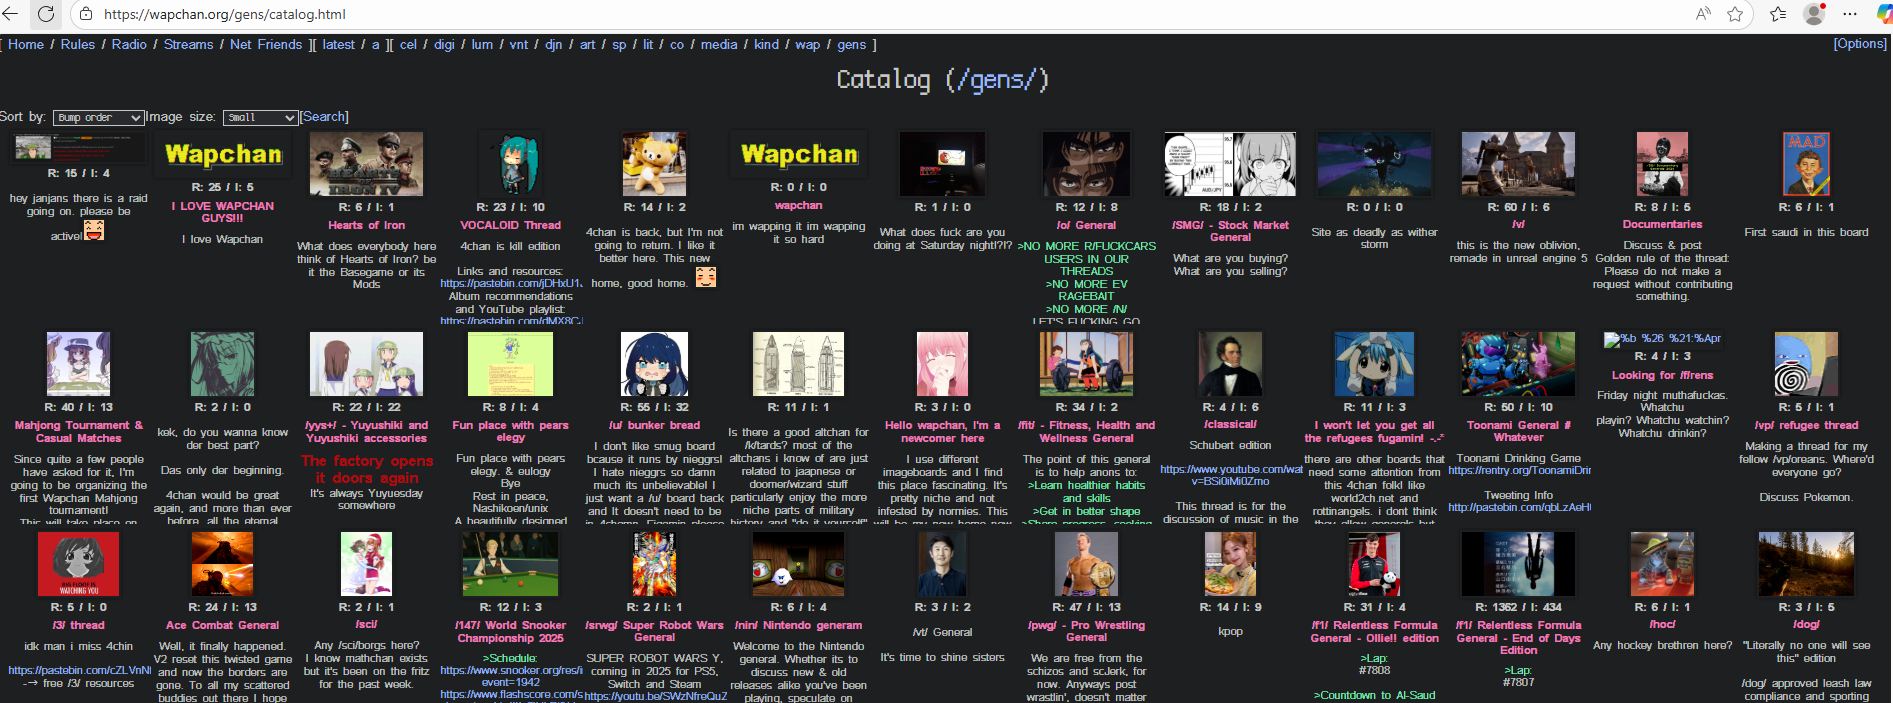Viewport: 1893px width, 703px height.
Task: Open youtube link in /classical/ thread
Action: 1231,475
